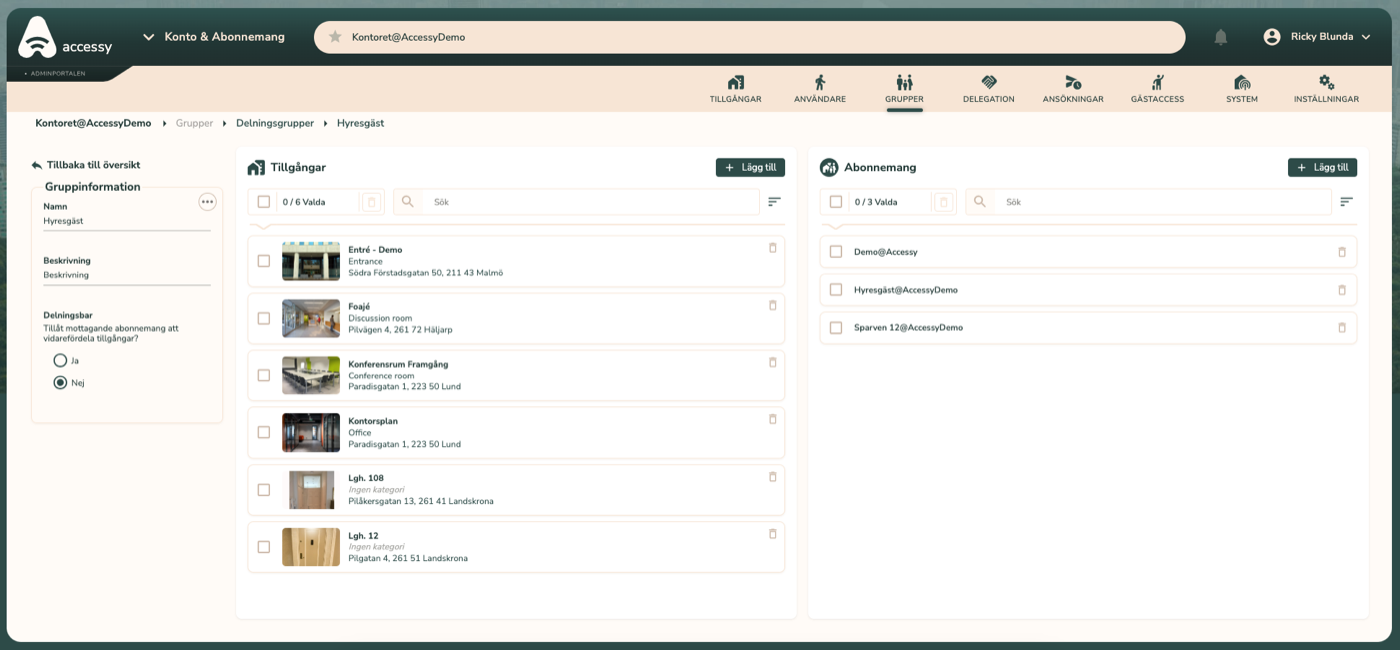This screenshot has width=1400, height=650.
Task: Click the Hyresgäst breadcrumb
Action: coord(360,123)
